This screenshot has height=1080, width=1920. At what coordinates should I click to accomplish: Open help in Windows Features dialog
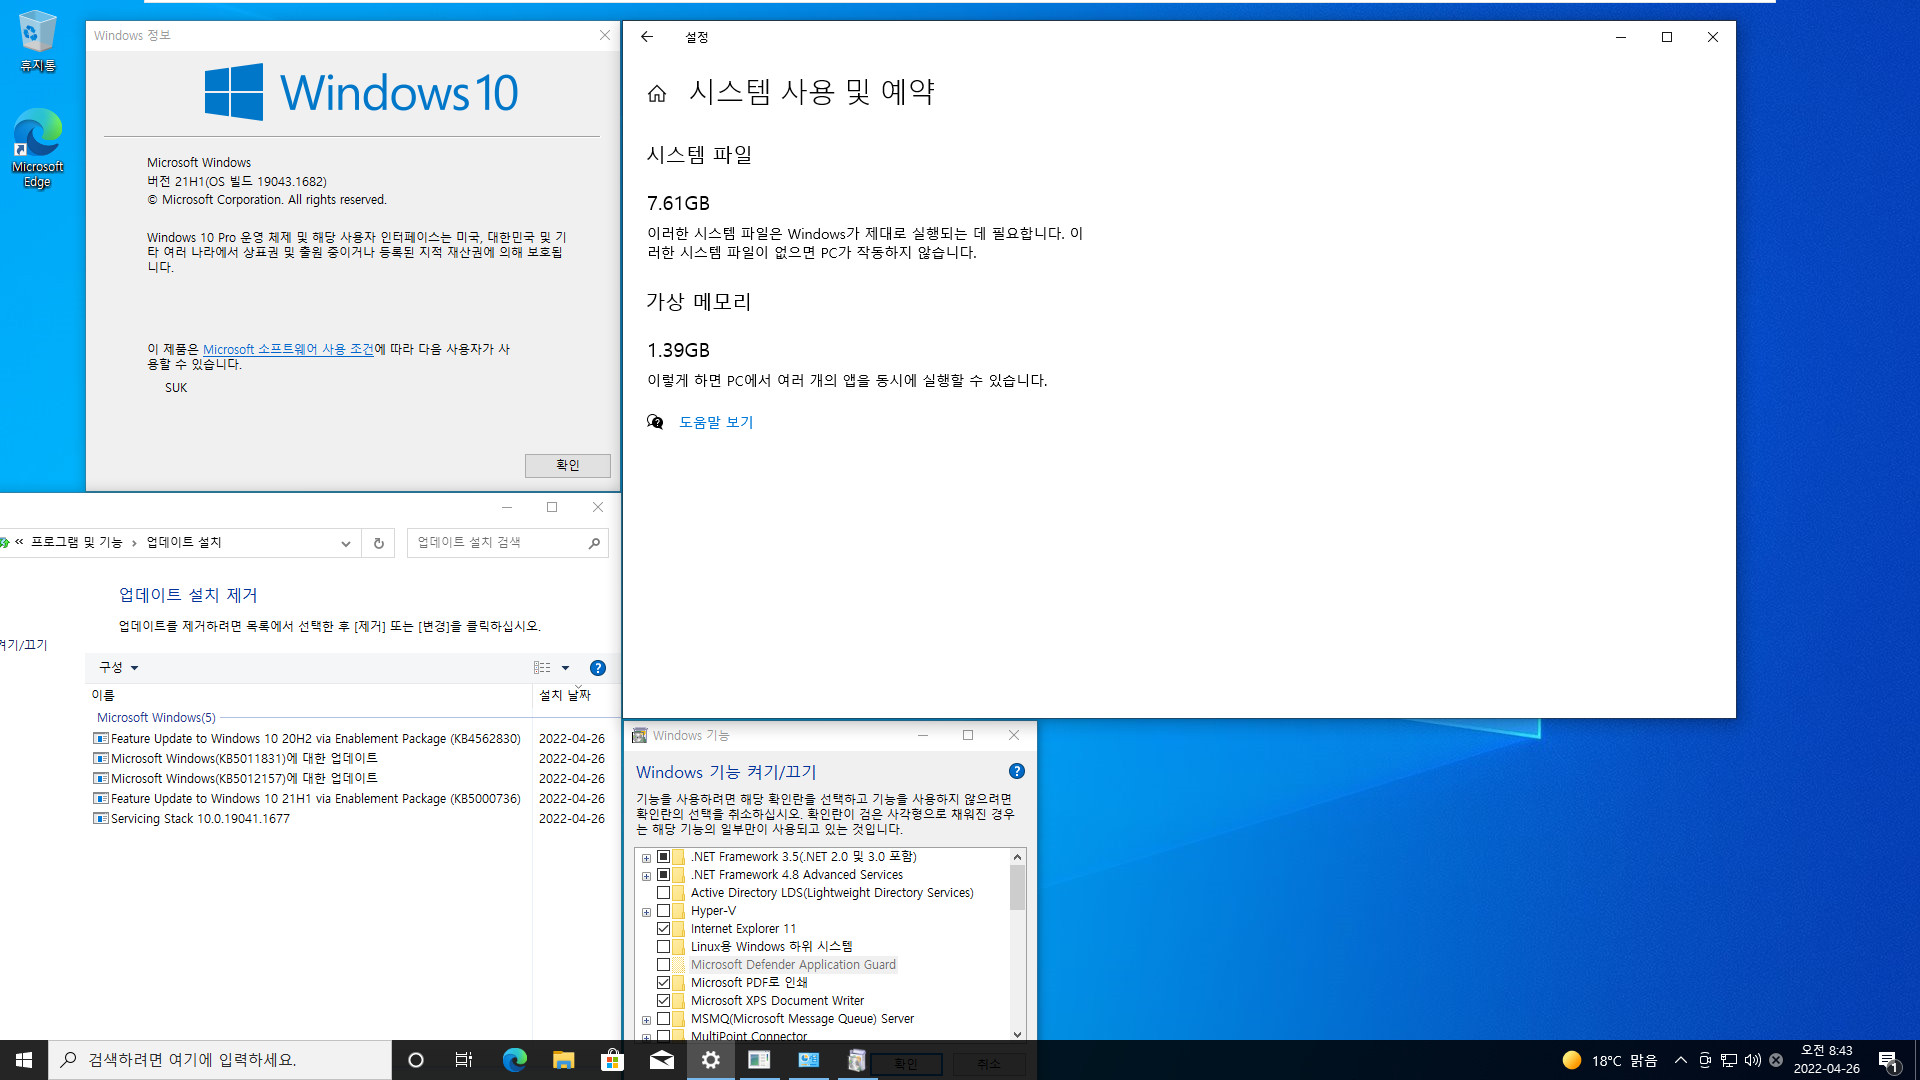(1017, 771)
